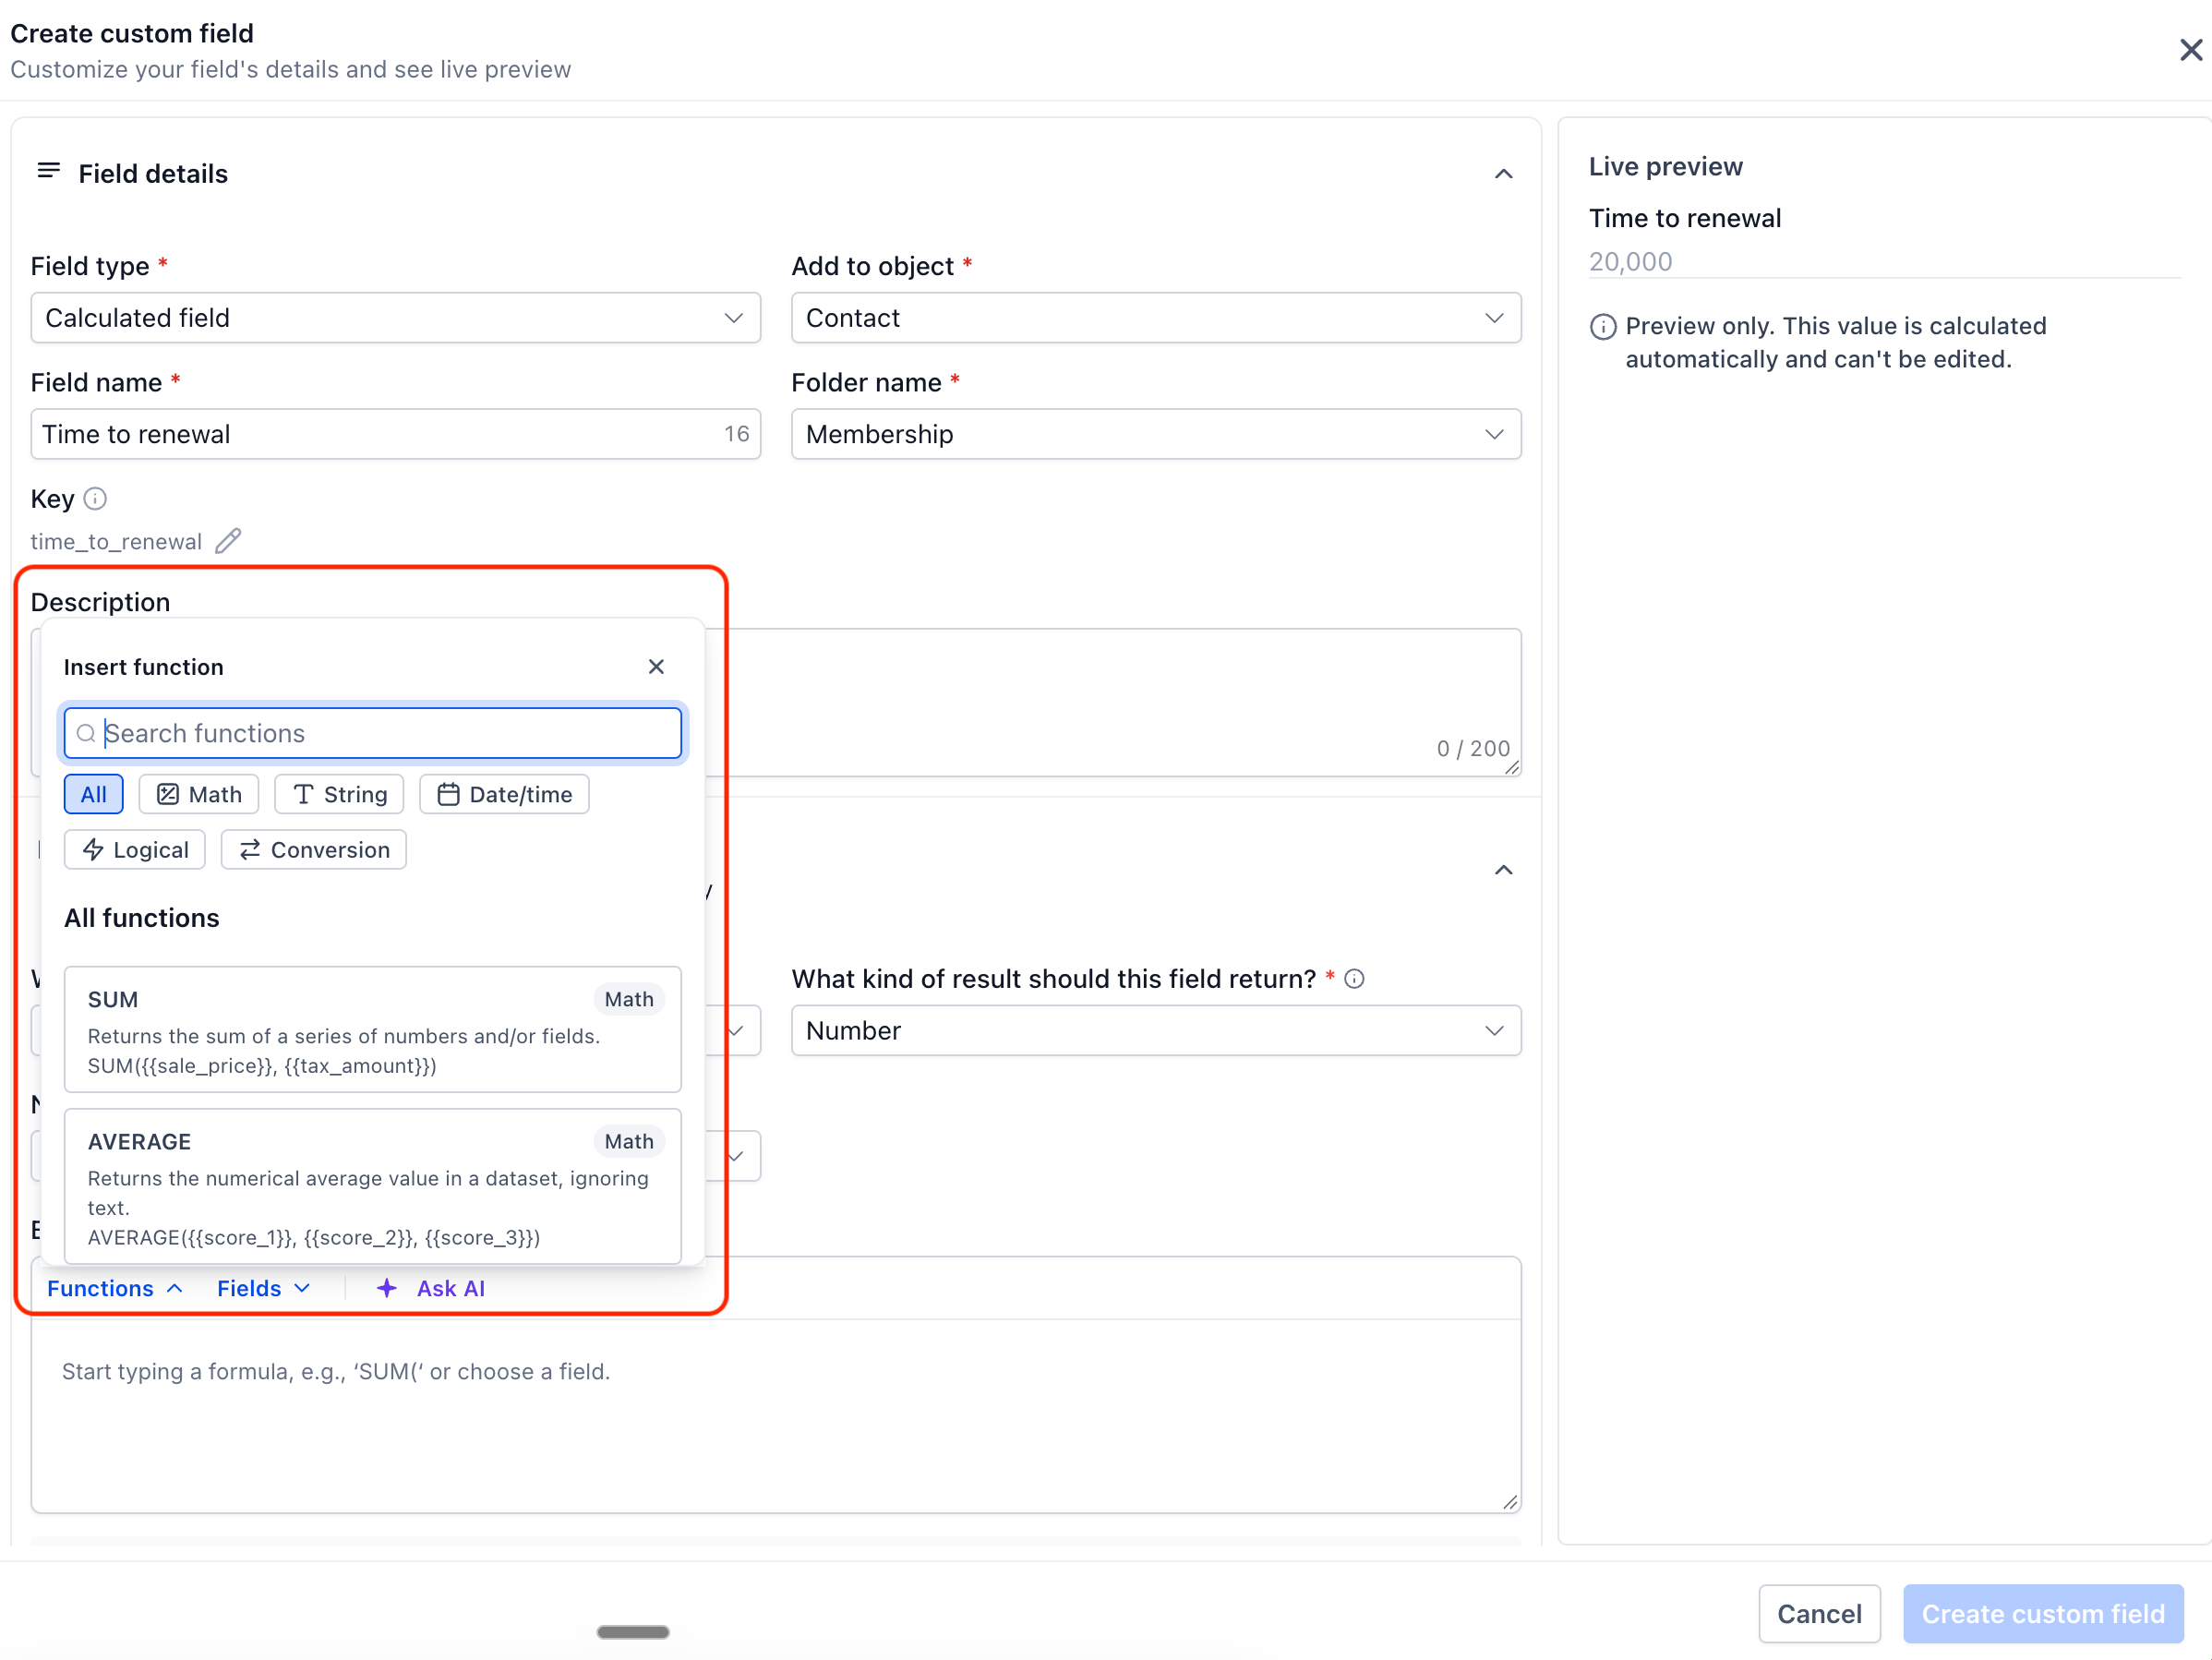Click the info icon next to Key
This screenshot has height=1660, width=2212.
pos(95,498)
